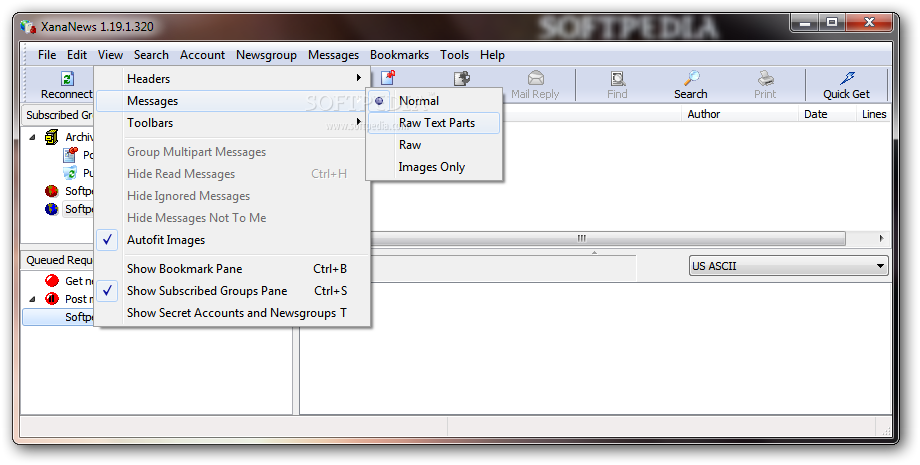Click the red Get news queue icon

(x=52, y=281)
